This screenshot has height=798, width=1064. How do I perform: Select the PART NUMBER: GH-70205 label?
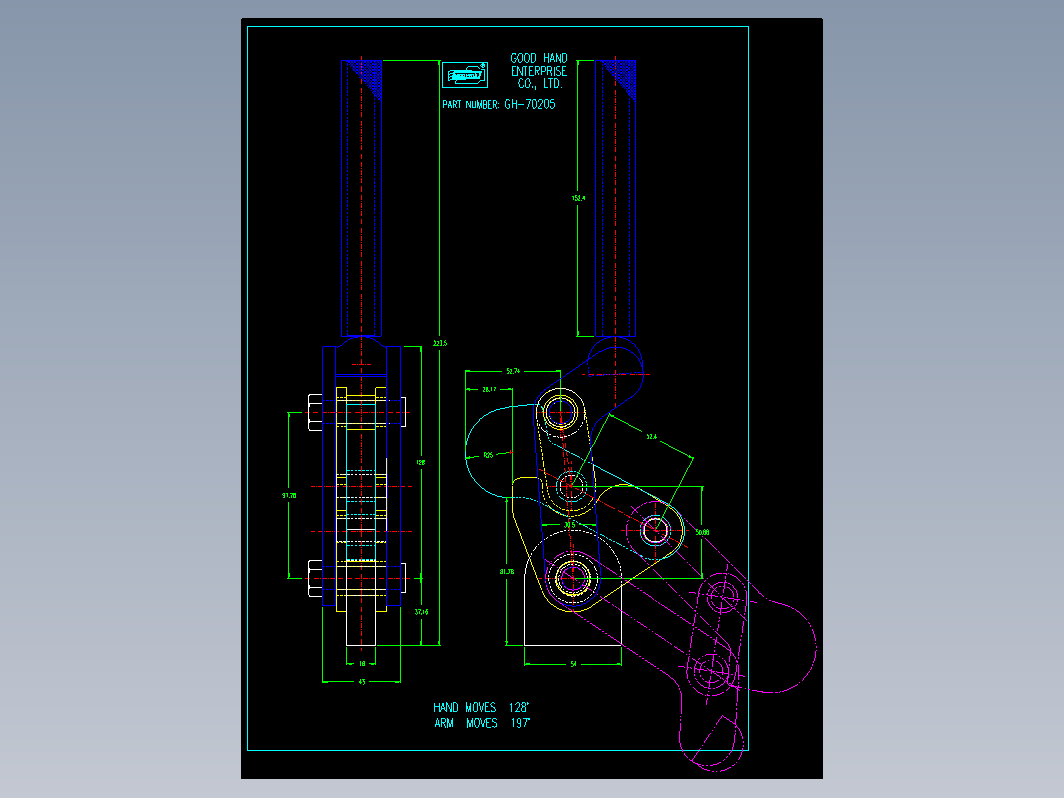click(x=499, y=104)
